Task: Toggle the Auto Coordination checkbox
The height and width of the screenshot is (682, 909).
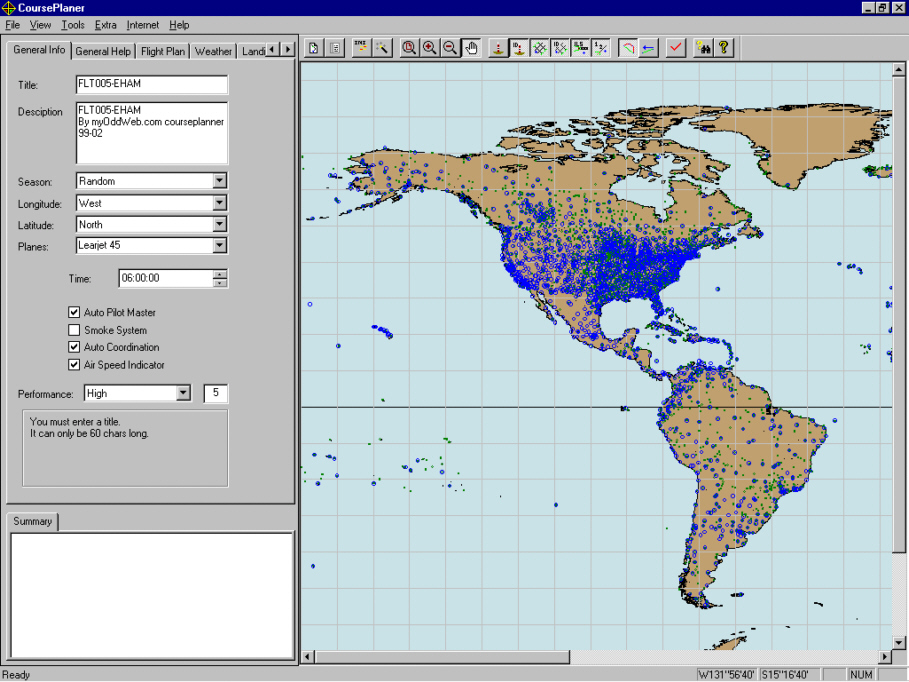Action: (74, 347)
